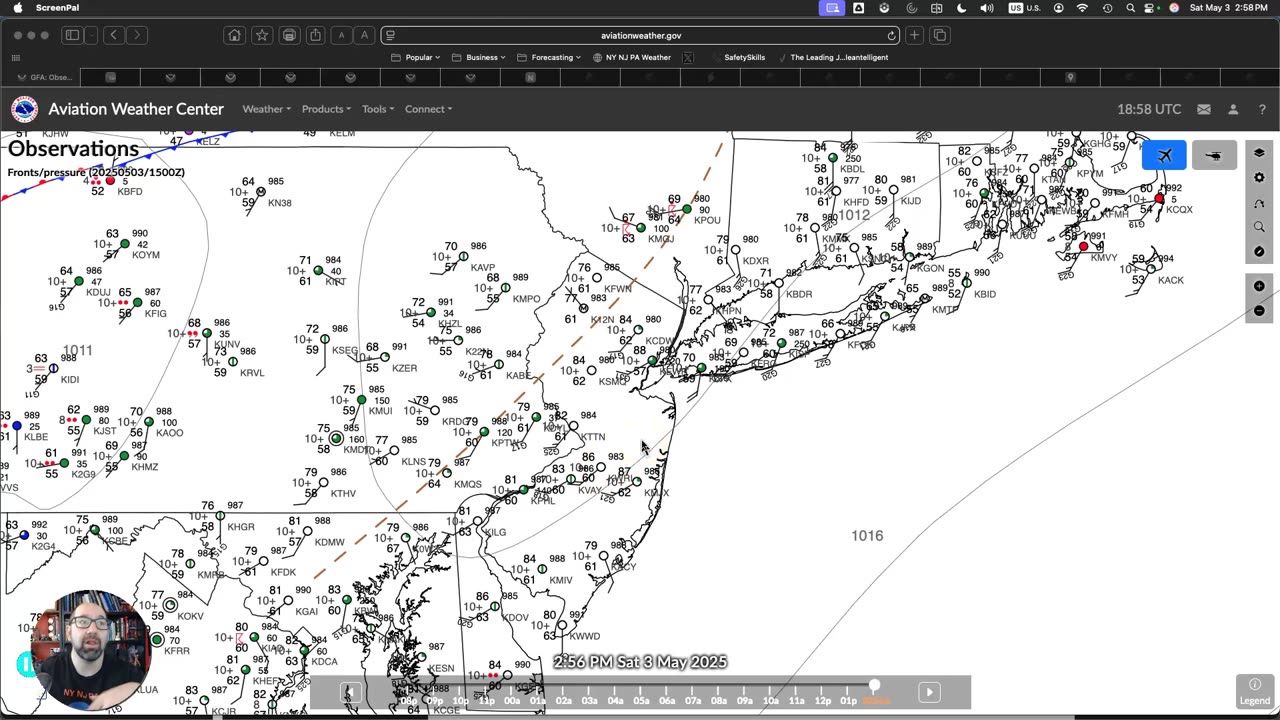Image resolution: width=1280 pixels, height=720 pixels.
Task: Show Safari tab overview
Action: [940, 35]
